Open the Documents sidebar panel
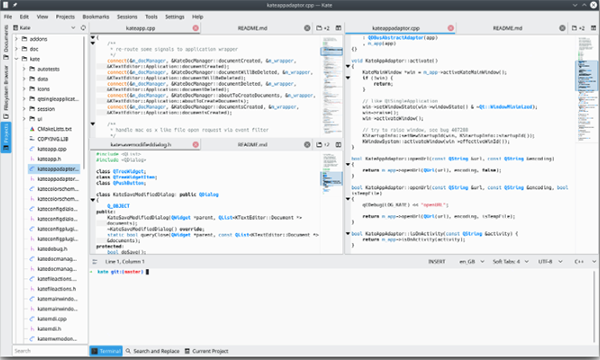Viewport: 600px width, 360px height. [x=6, y=42]
